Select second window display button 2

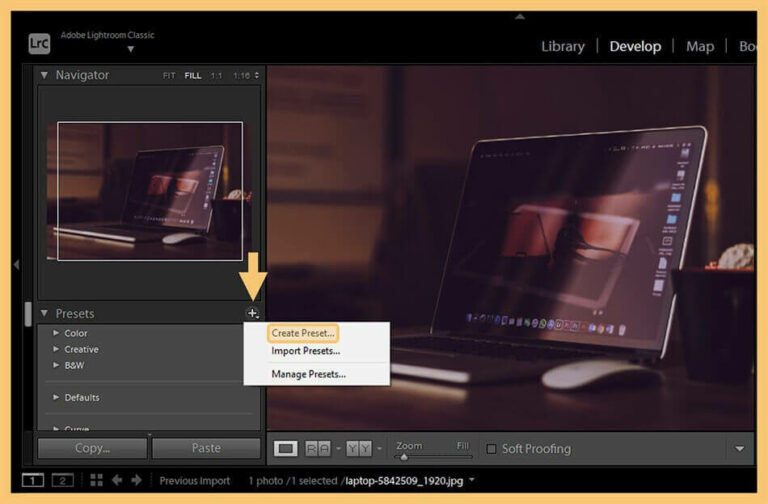pos(63,480)
